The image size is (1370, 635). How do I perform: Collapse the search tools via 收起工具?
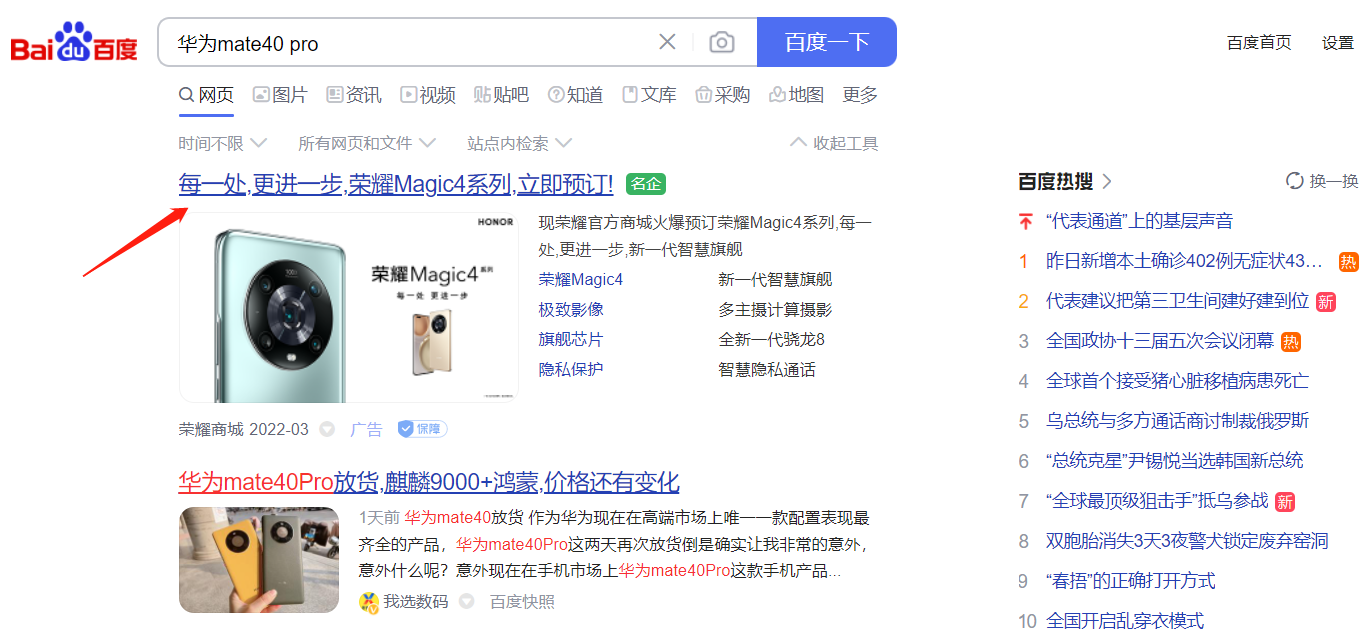click(834, 143)
